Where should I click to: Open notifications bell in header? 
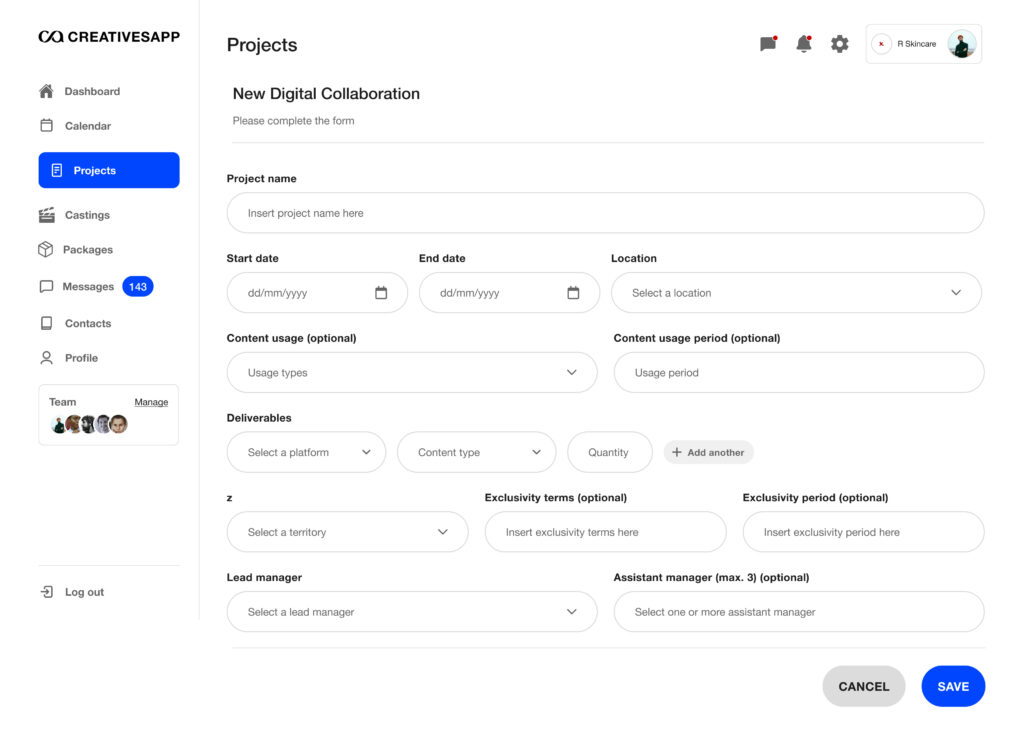(804, 44)
